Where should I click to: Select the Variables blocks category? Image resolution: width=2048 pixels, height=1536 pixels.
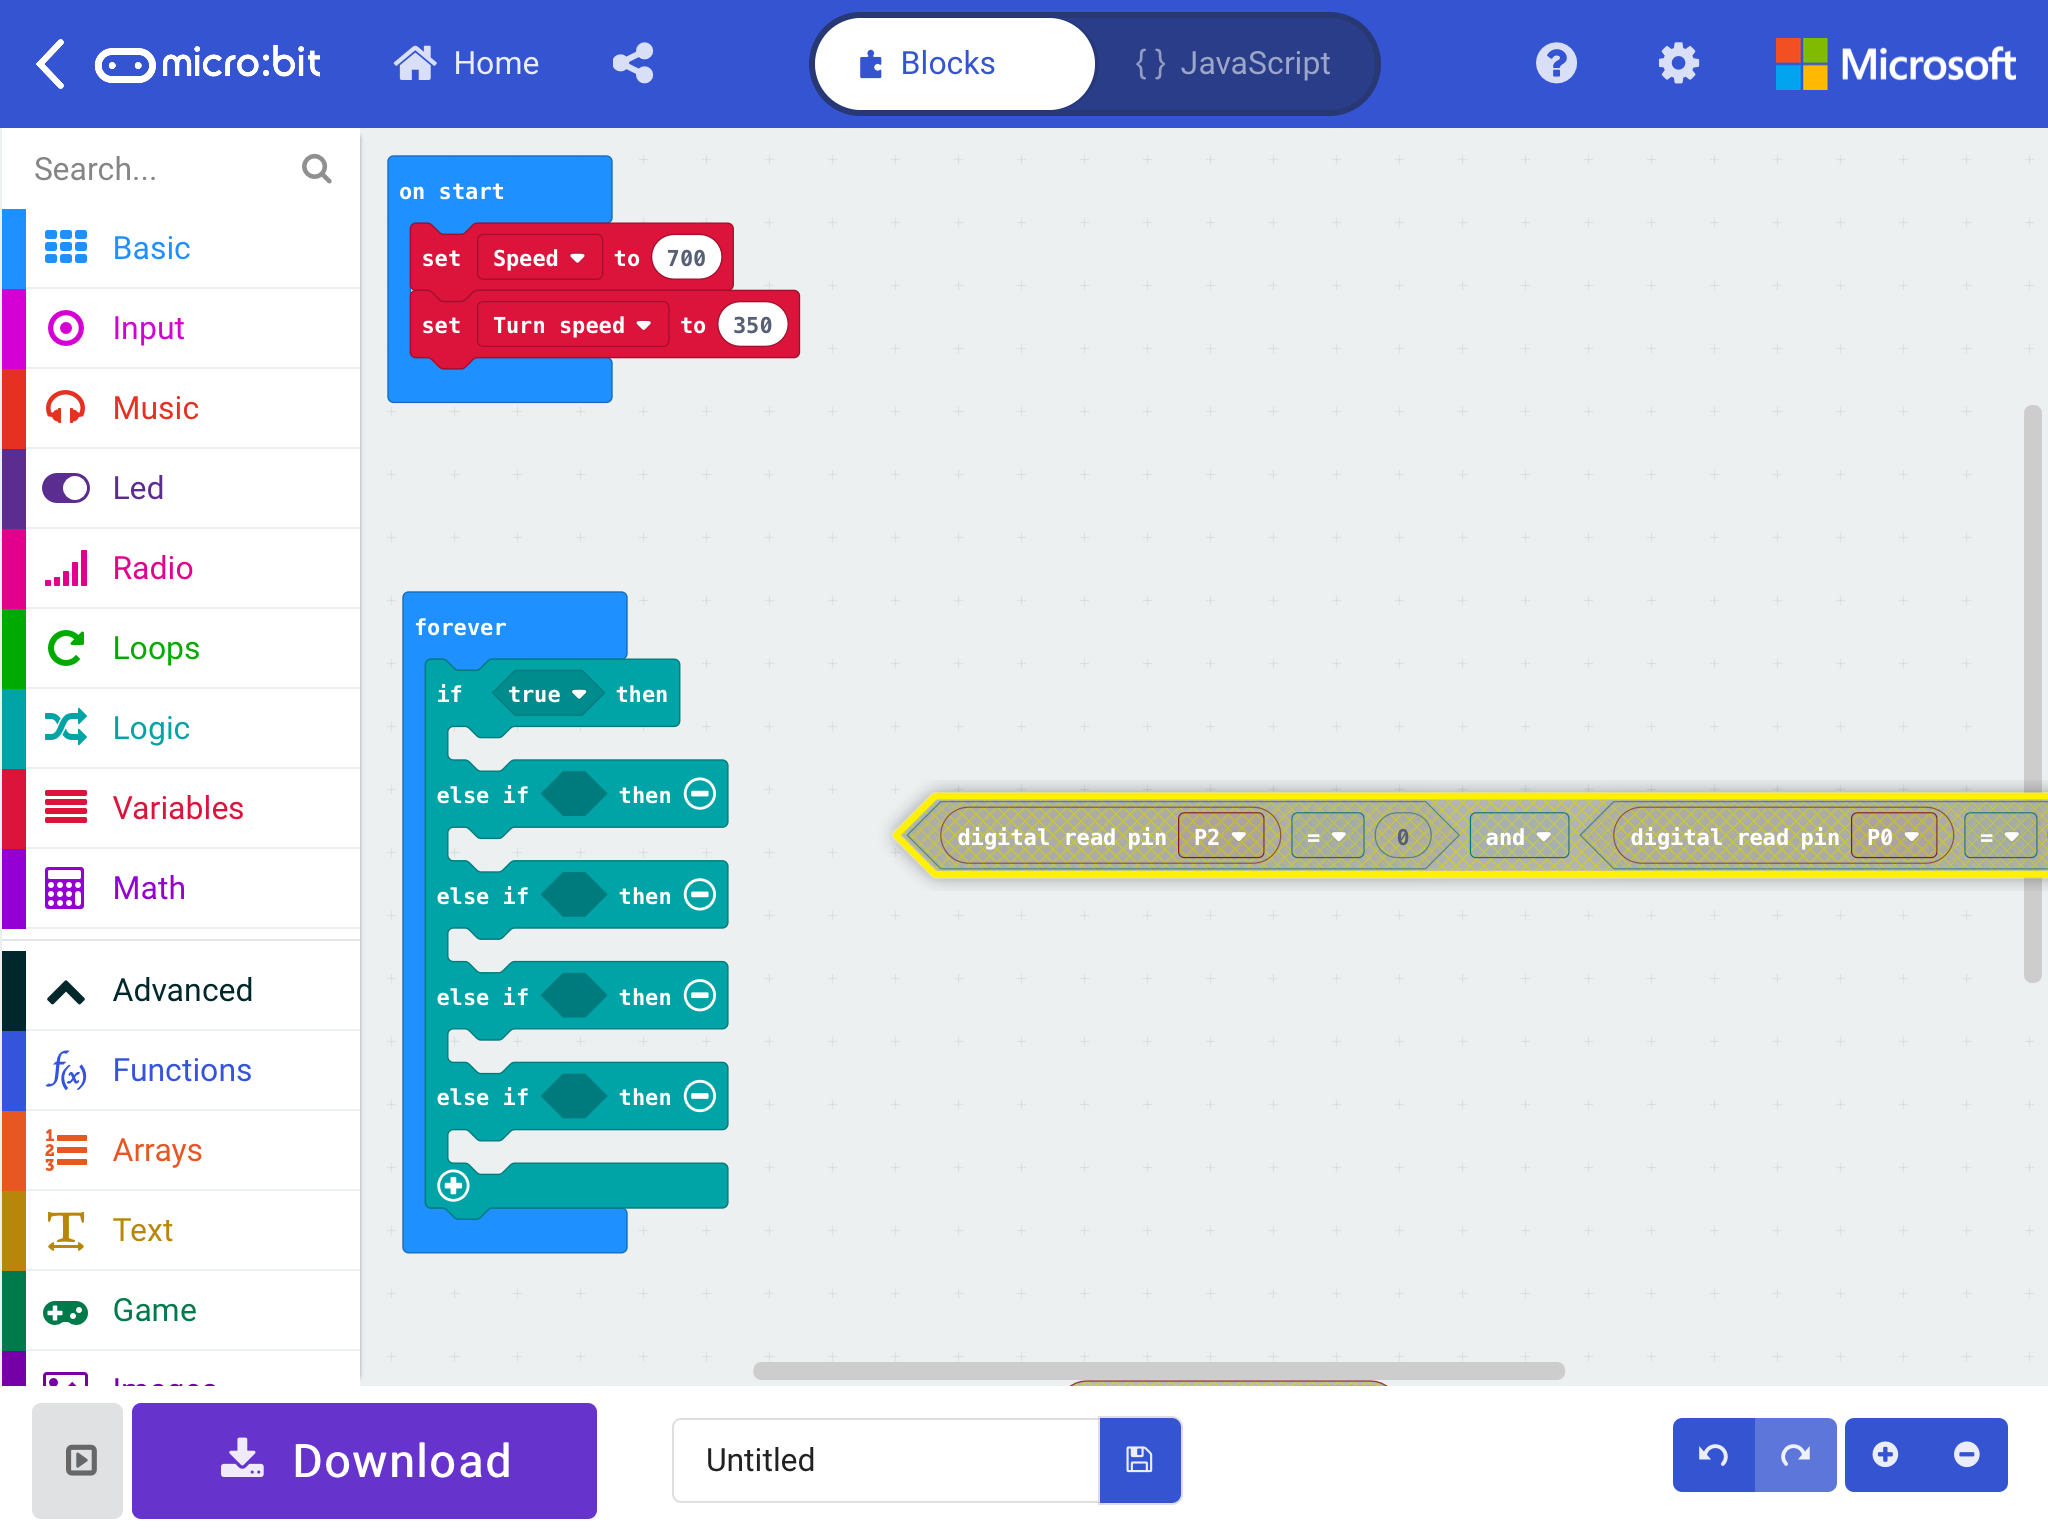178,807
